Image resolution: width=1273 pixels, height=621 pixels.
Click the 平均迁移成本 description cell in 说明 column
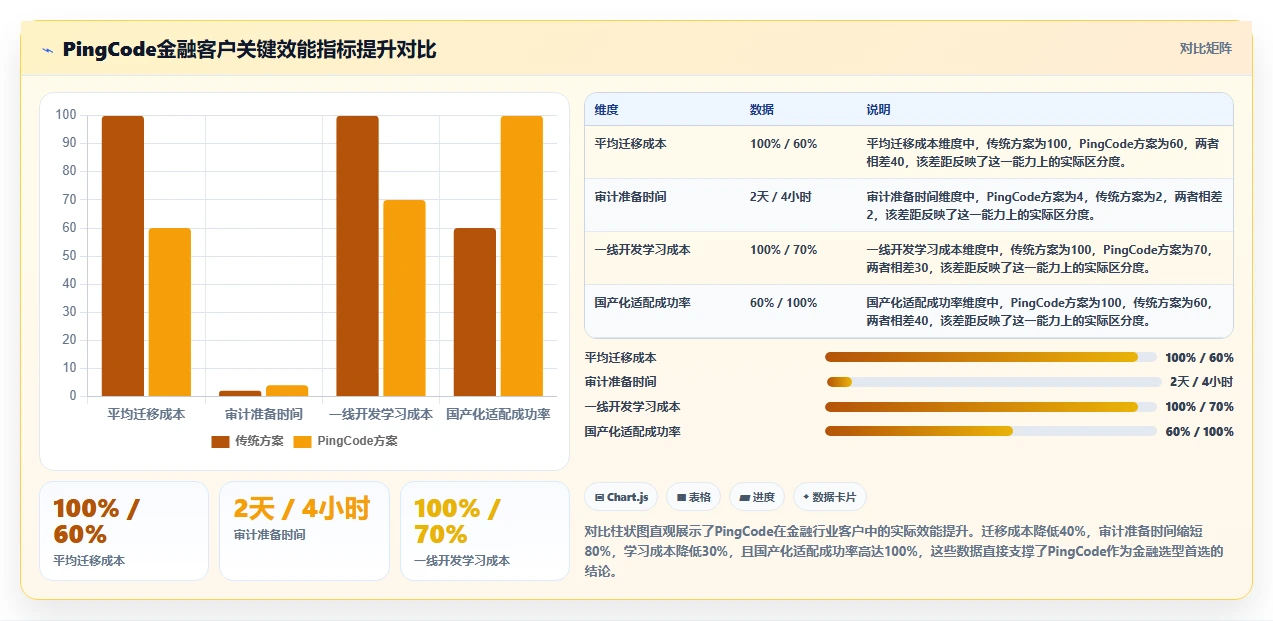click(x=1043, y=152)
